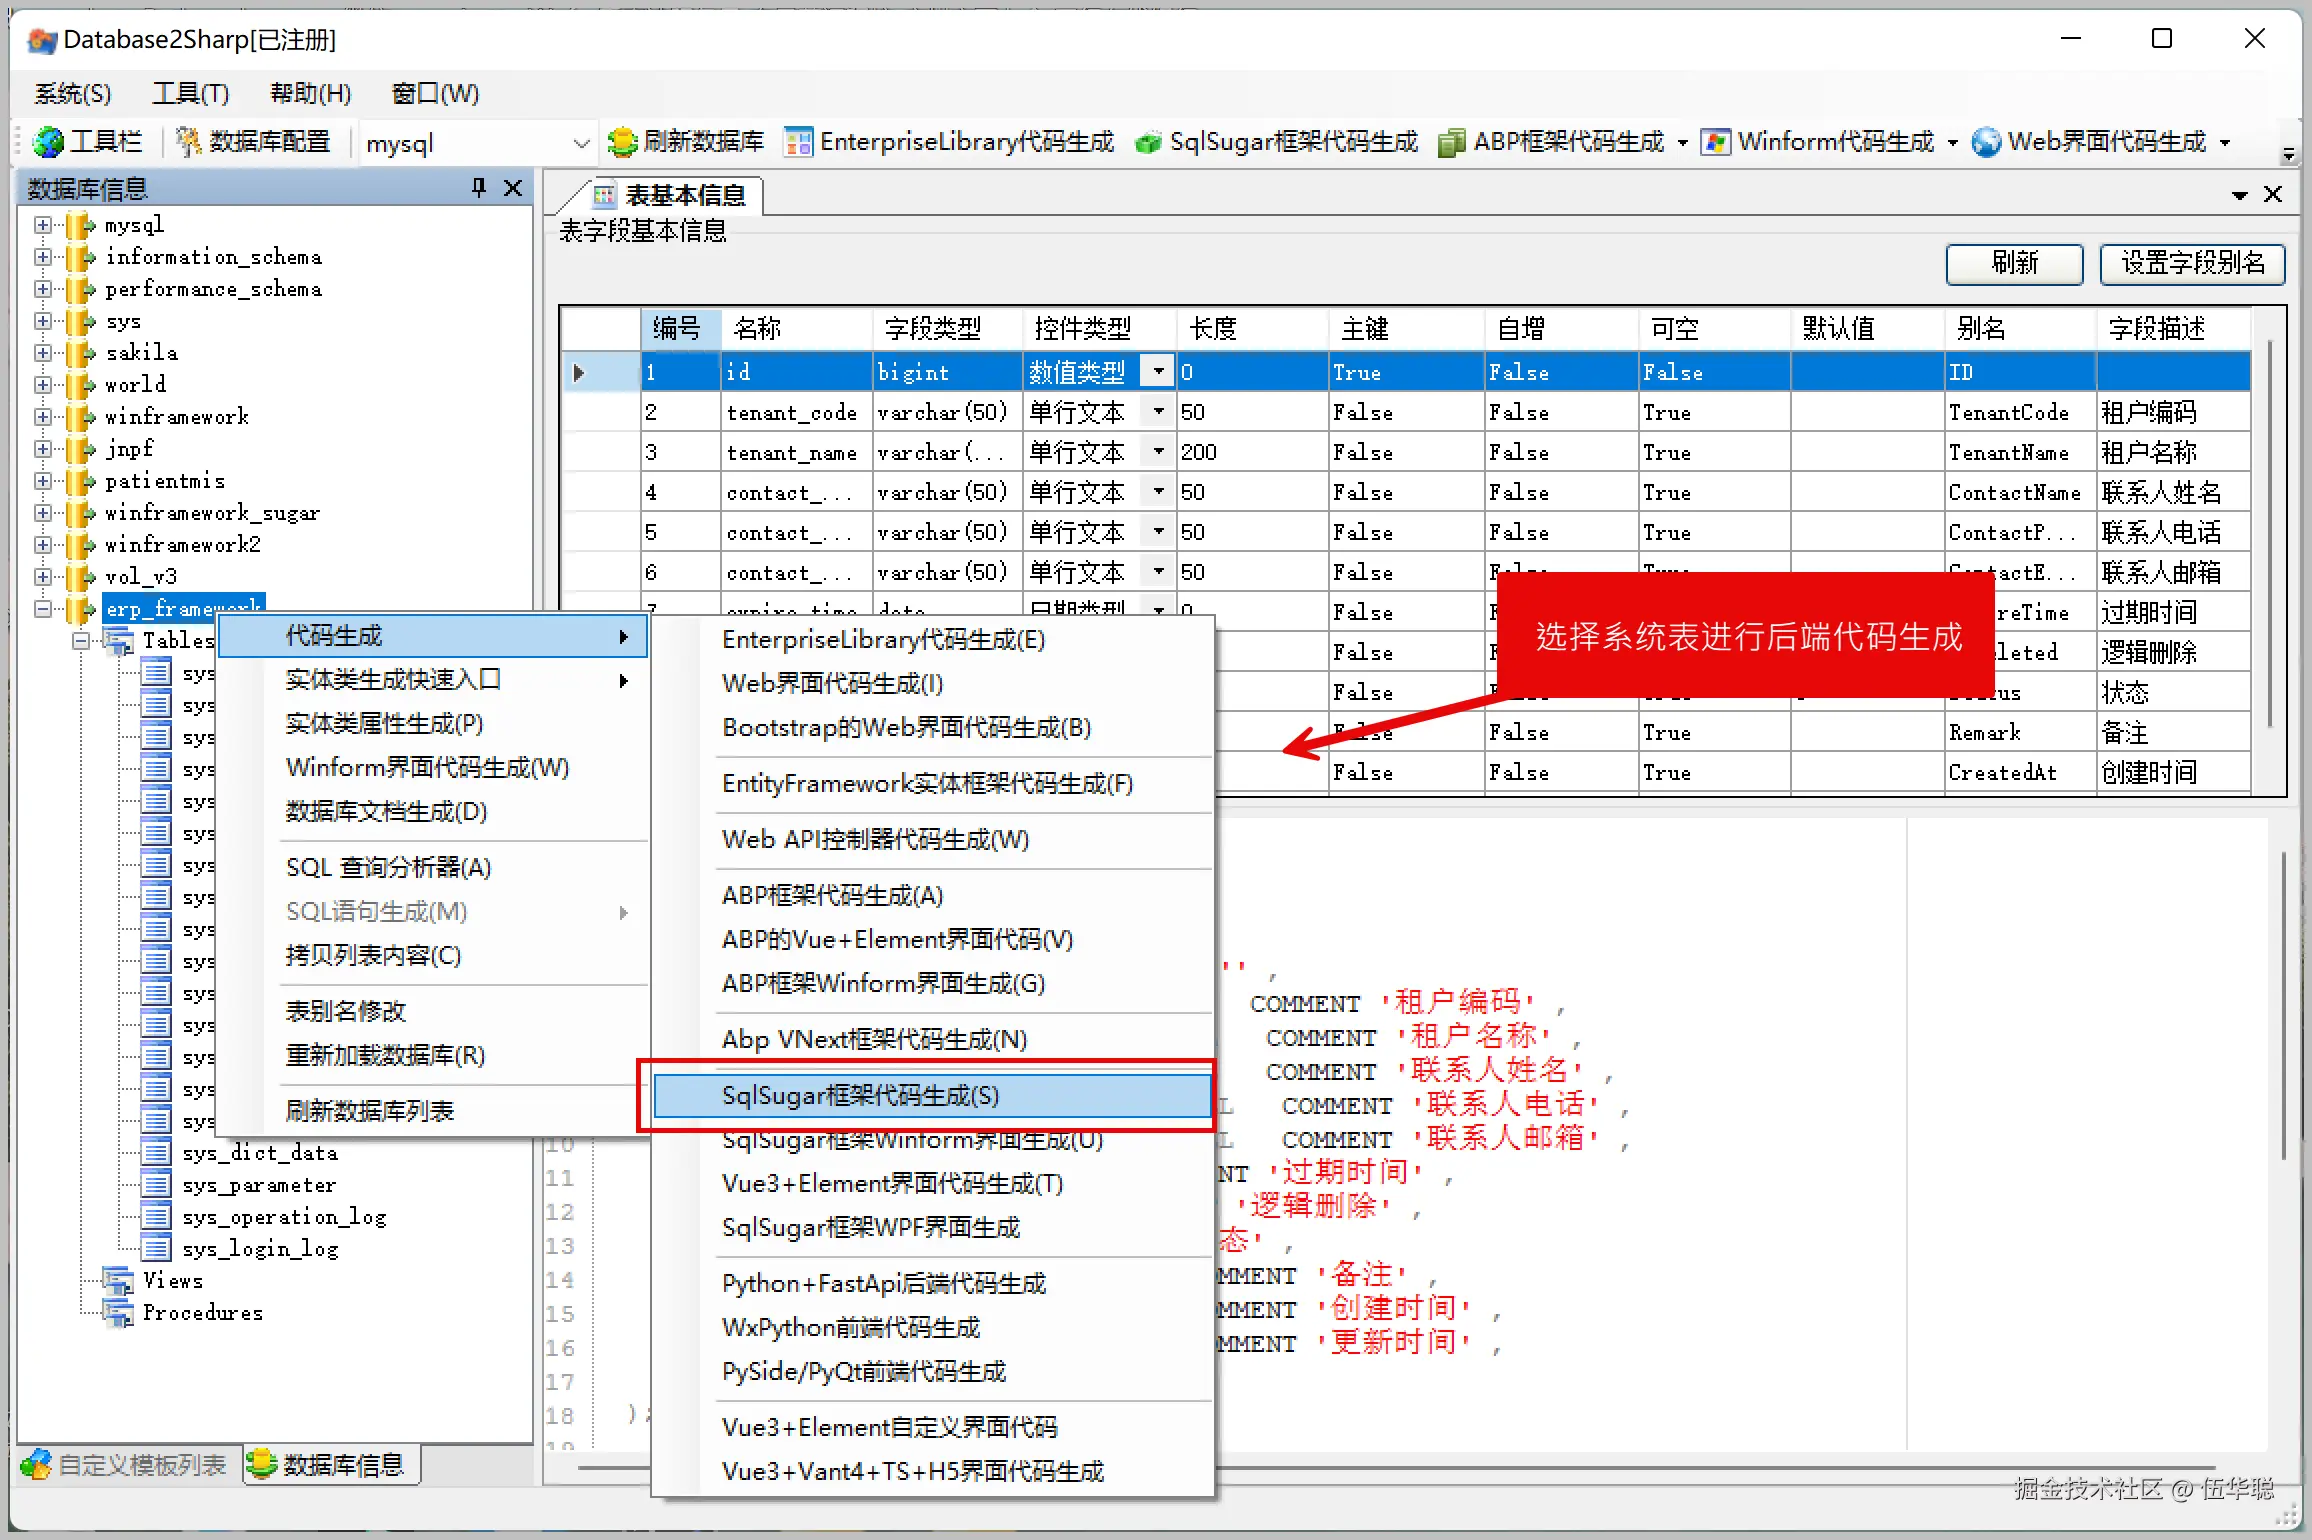
Task: Toggle auto-hide pin on 数据库信息 panel
Action: (x=477, y=187)
